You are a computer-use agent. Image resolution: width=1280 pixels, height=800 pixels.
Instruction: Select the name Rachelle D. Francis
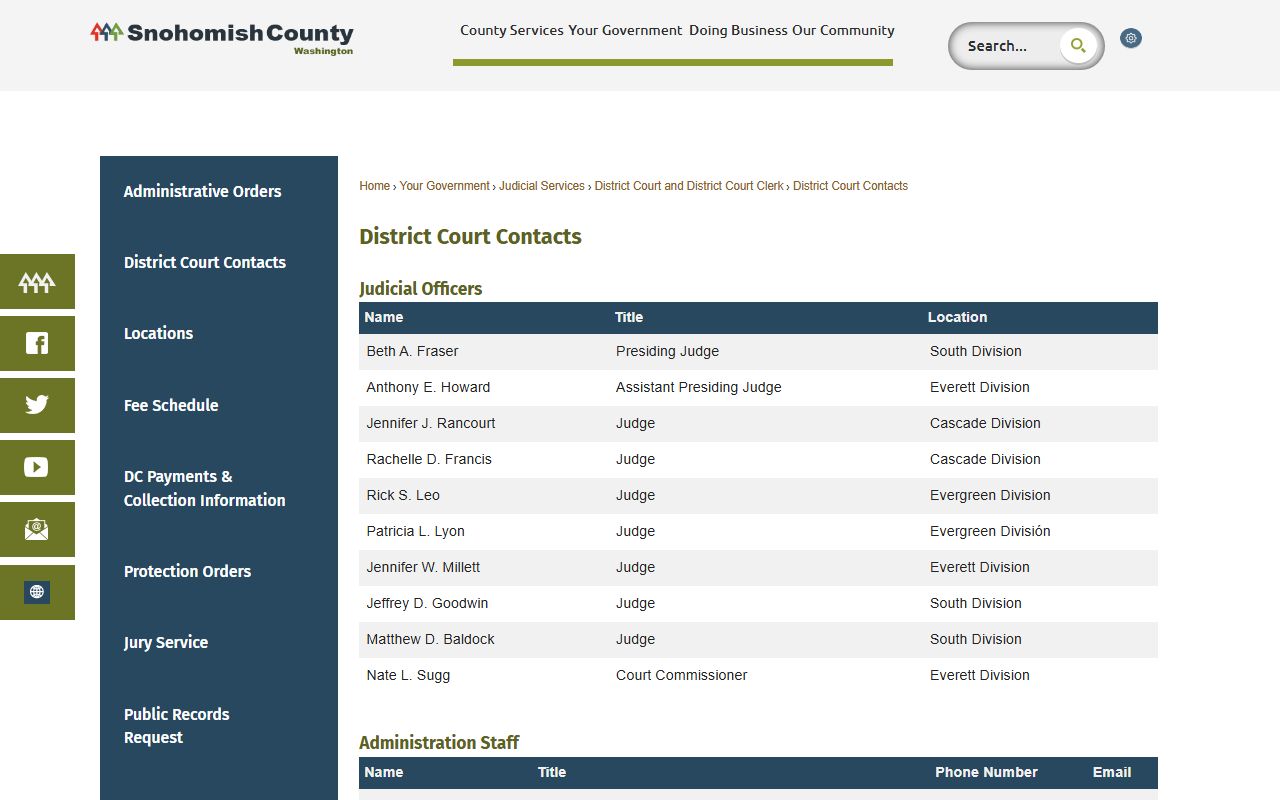429,459
